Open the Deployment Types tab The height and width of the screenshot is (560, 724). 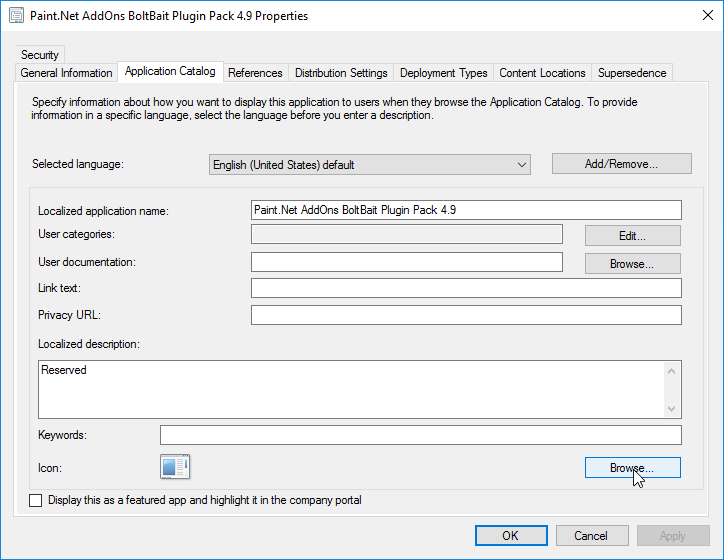(x=443, y=73)
